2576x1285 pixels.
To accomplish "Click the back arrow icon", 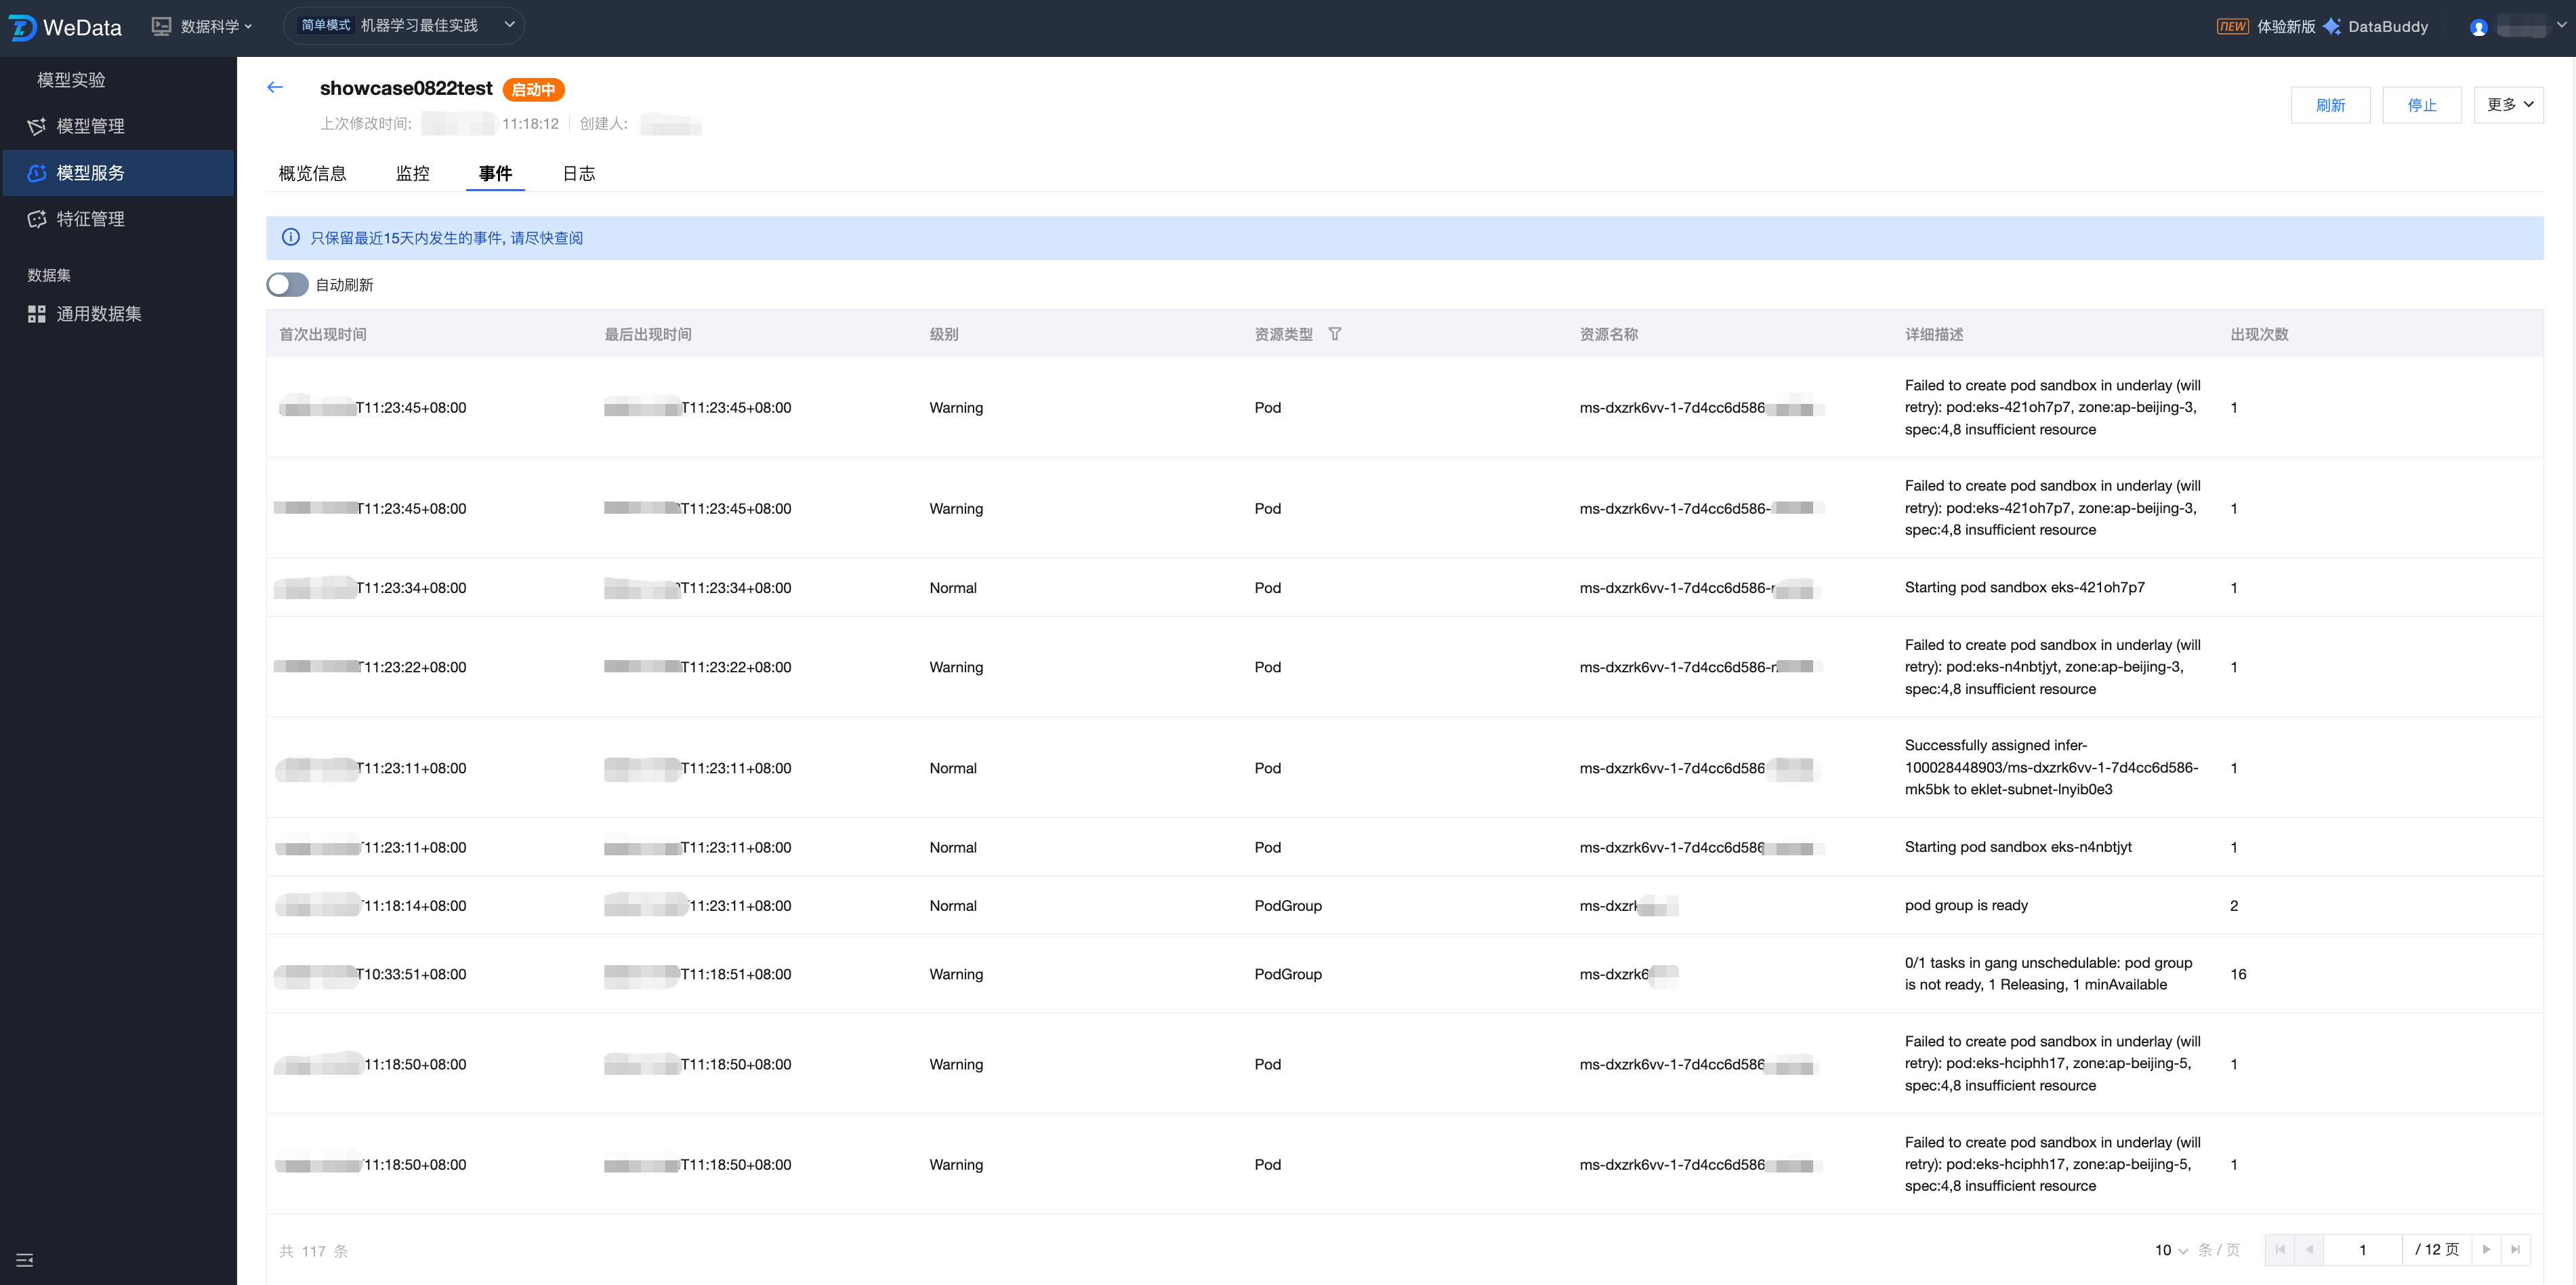I will [275, 88].
